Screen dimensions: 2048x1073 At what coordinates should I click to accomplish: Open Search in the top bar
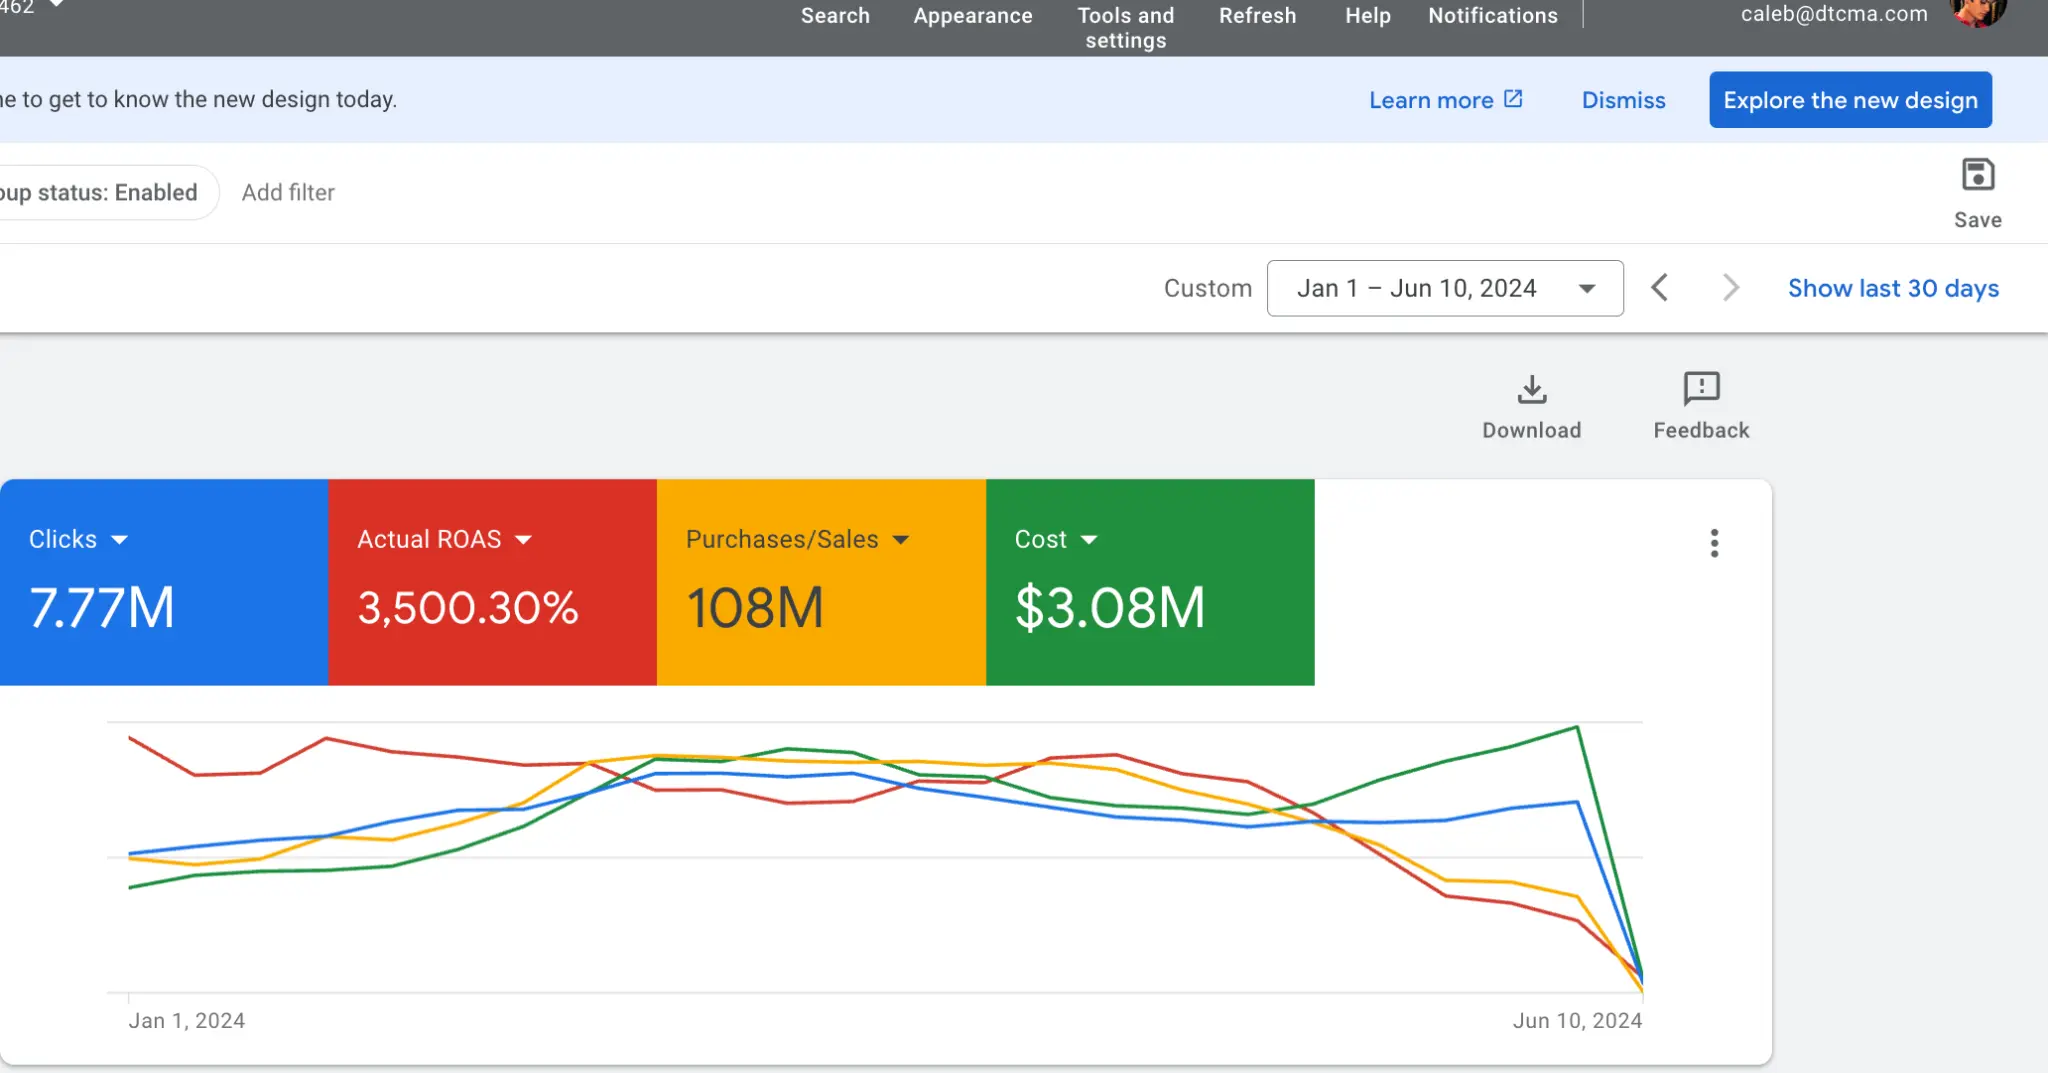point(835,15)
